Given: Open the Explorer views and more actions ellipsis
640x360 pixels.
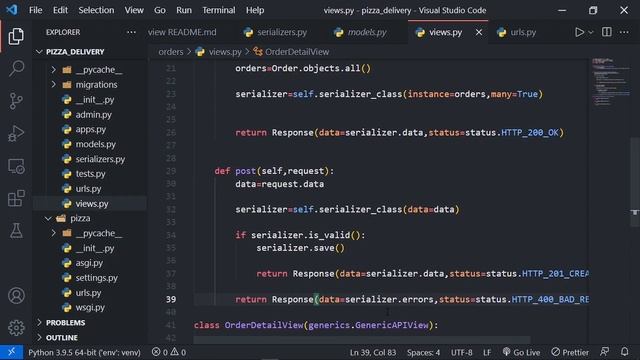Looking at the screenshot, I should point(131,32).
